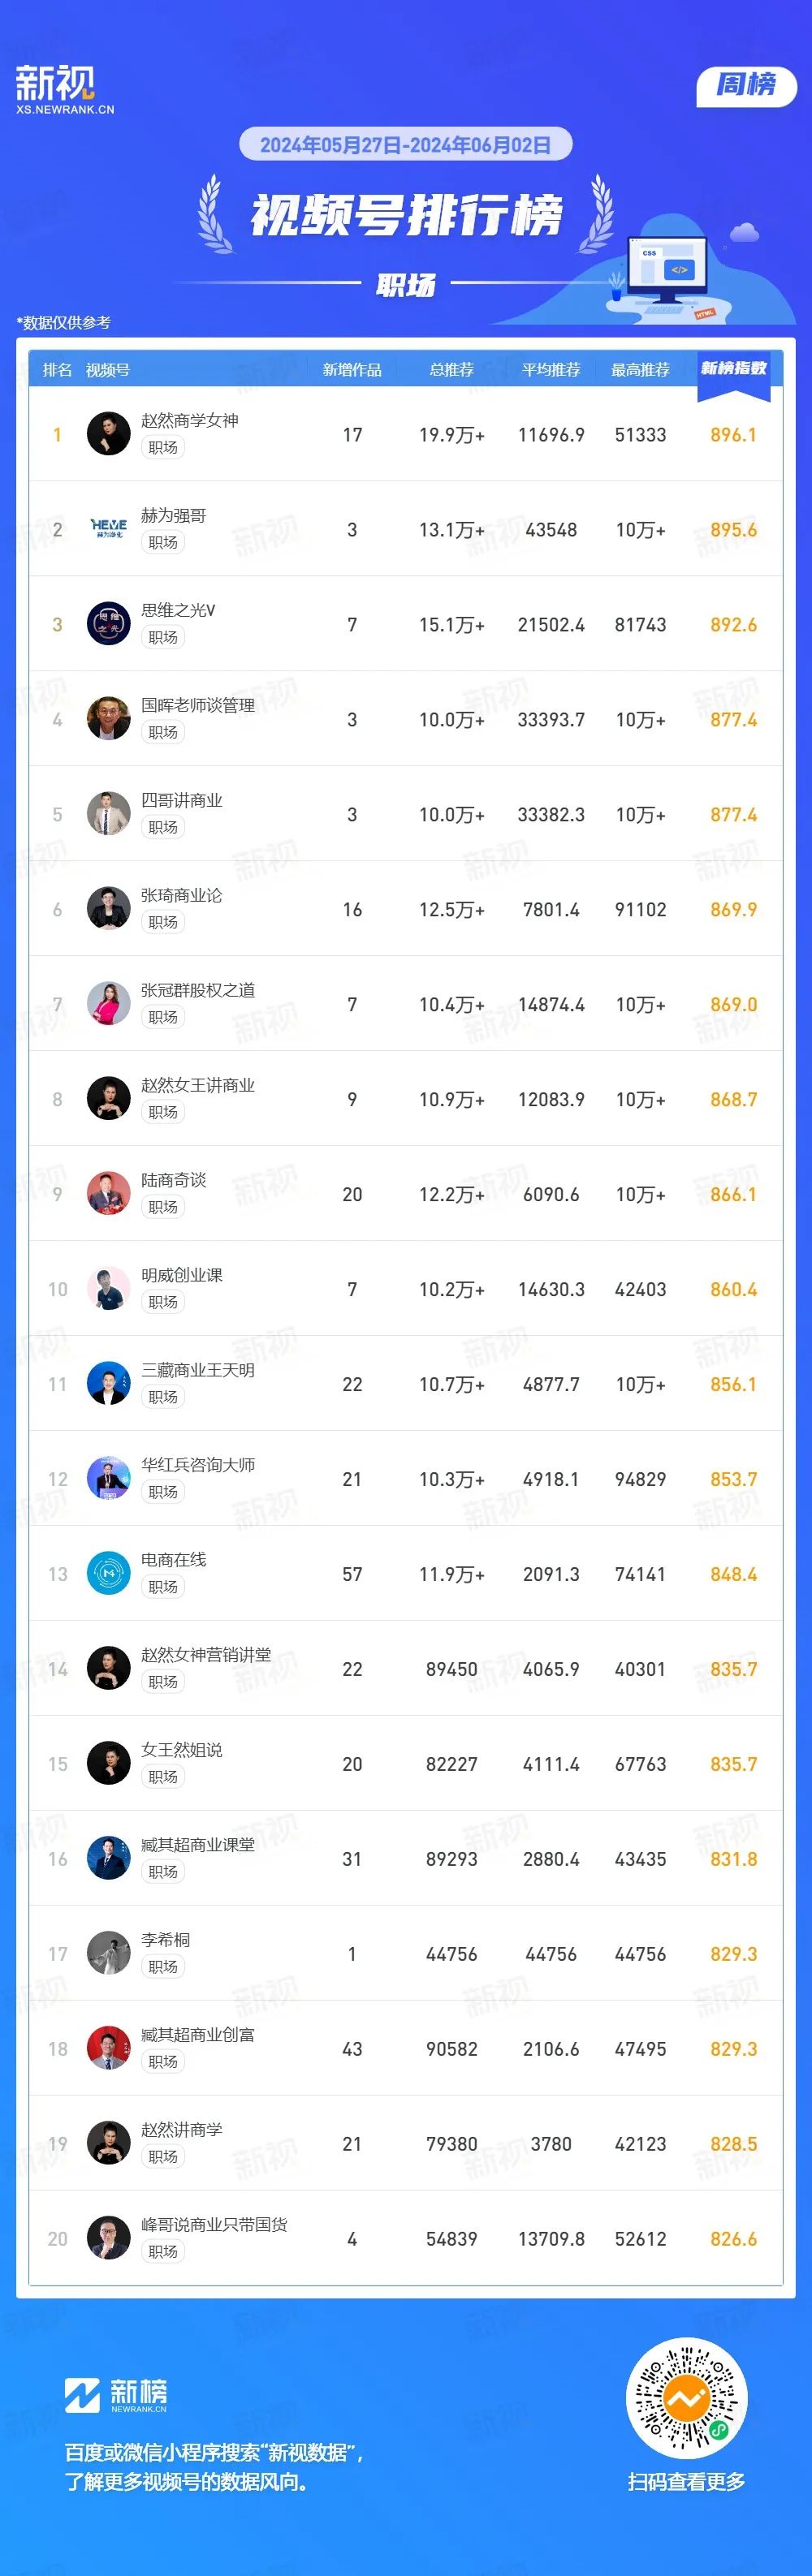The height and width of the screenshot is (2576, 812).
Task: Click the date range 2024年05月27日-2024年06月02日 pill
Action: [x=405, y=145]
